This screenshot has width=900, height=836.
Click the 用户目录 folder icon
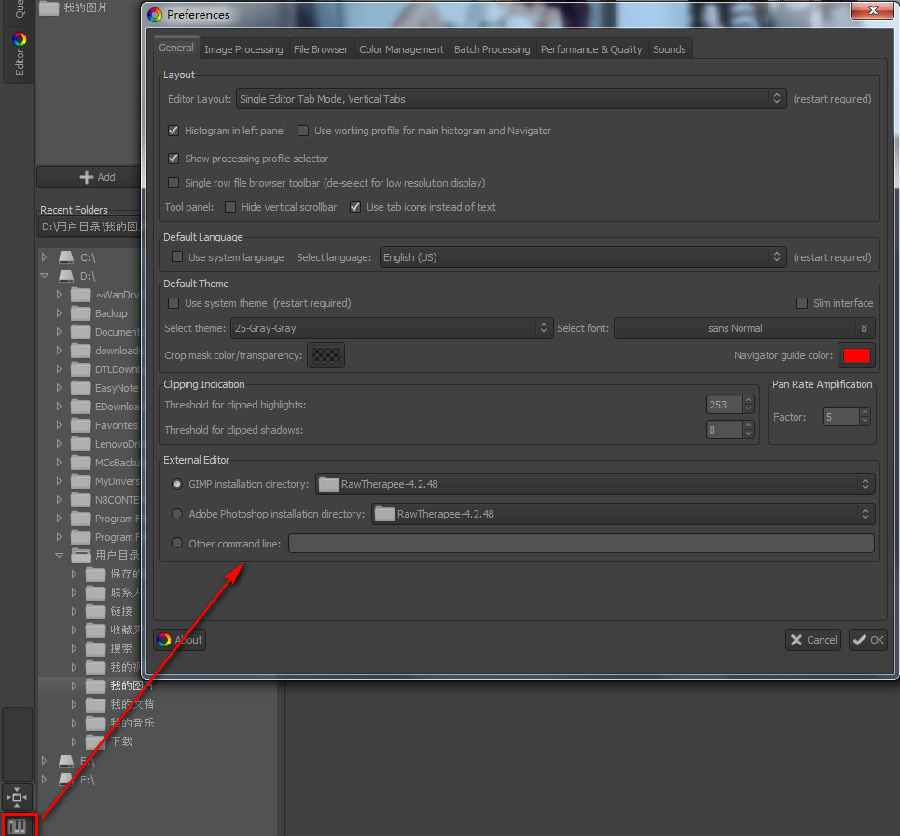80,555
